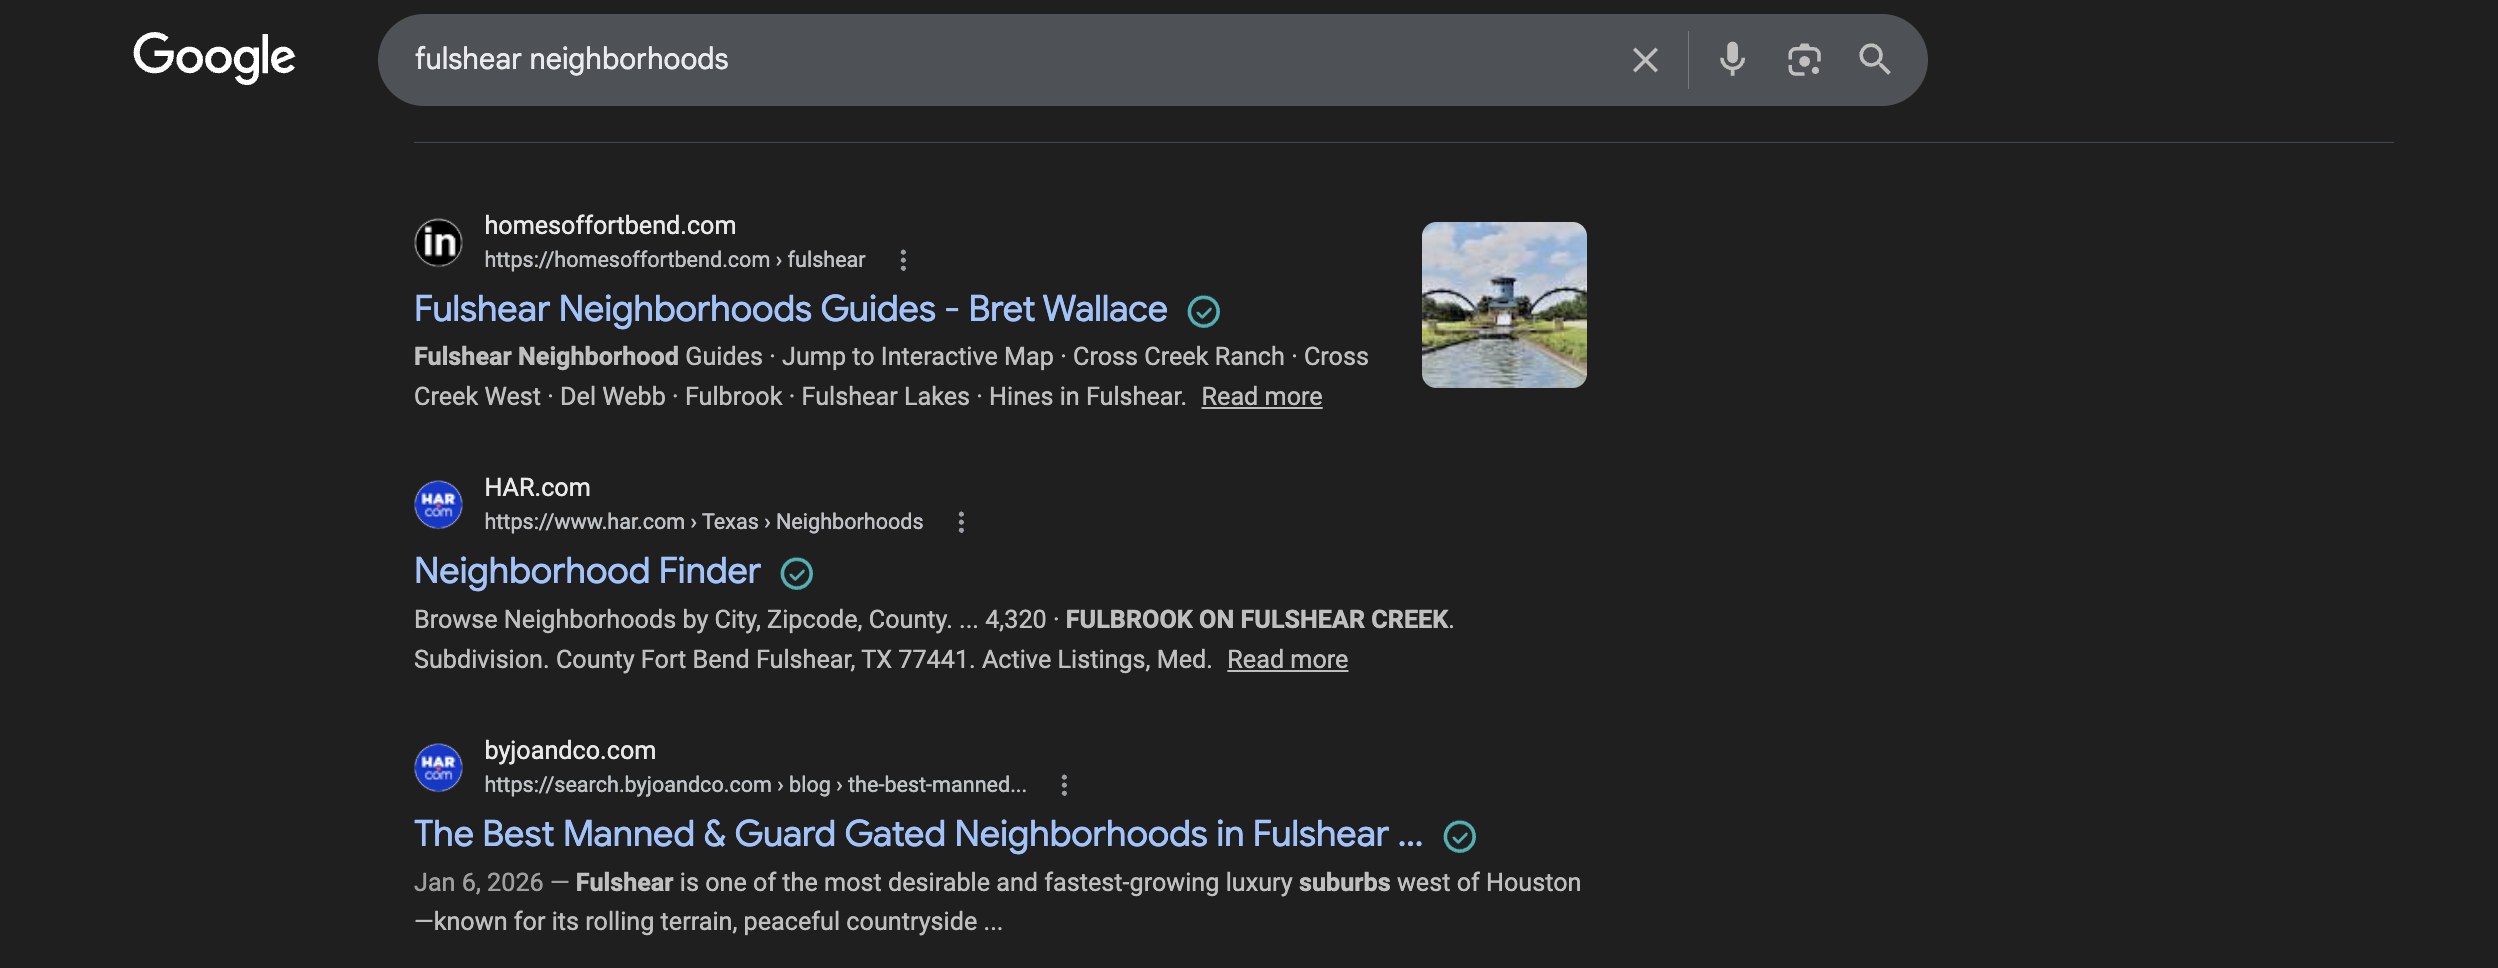Image resolution: width=2498 pixels, height=968 pixels.
Task: Open The Best Manned & Guard Gated Neighborhoods link
Action: (x=918, y=834)
